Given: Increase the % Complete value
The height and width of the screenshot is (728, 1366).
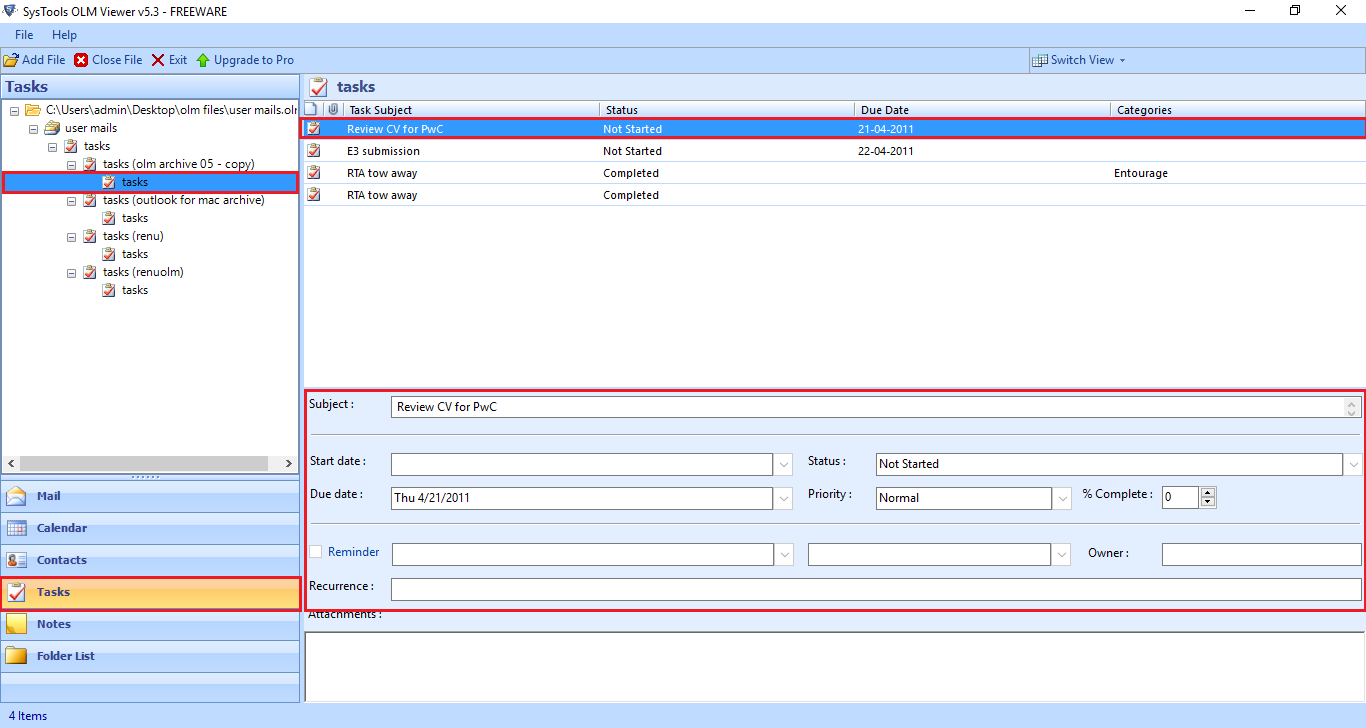Looking at the screenshot, I should pyautogui.click(x=1208, y=492).
